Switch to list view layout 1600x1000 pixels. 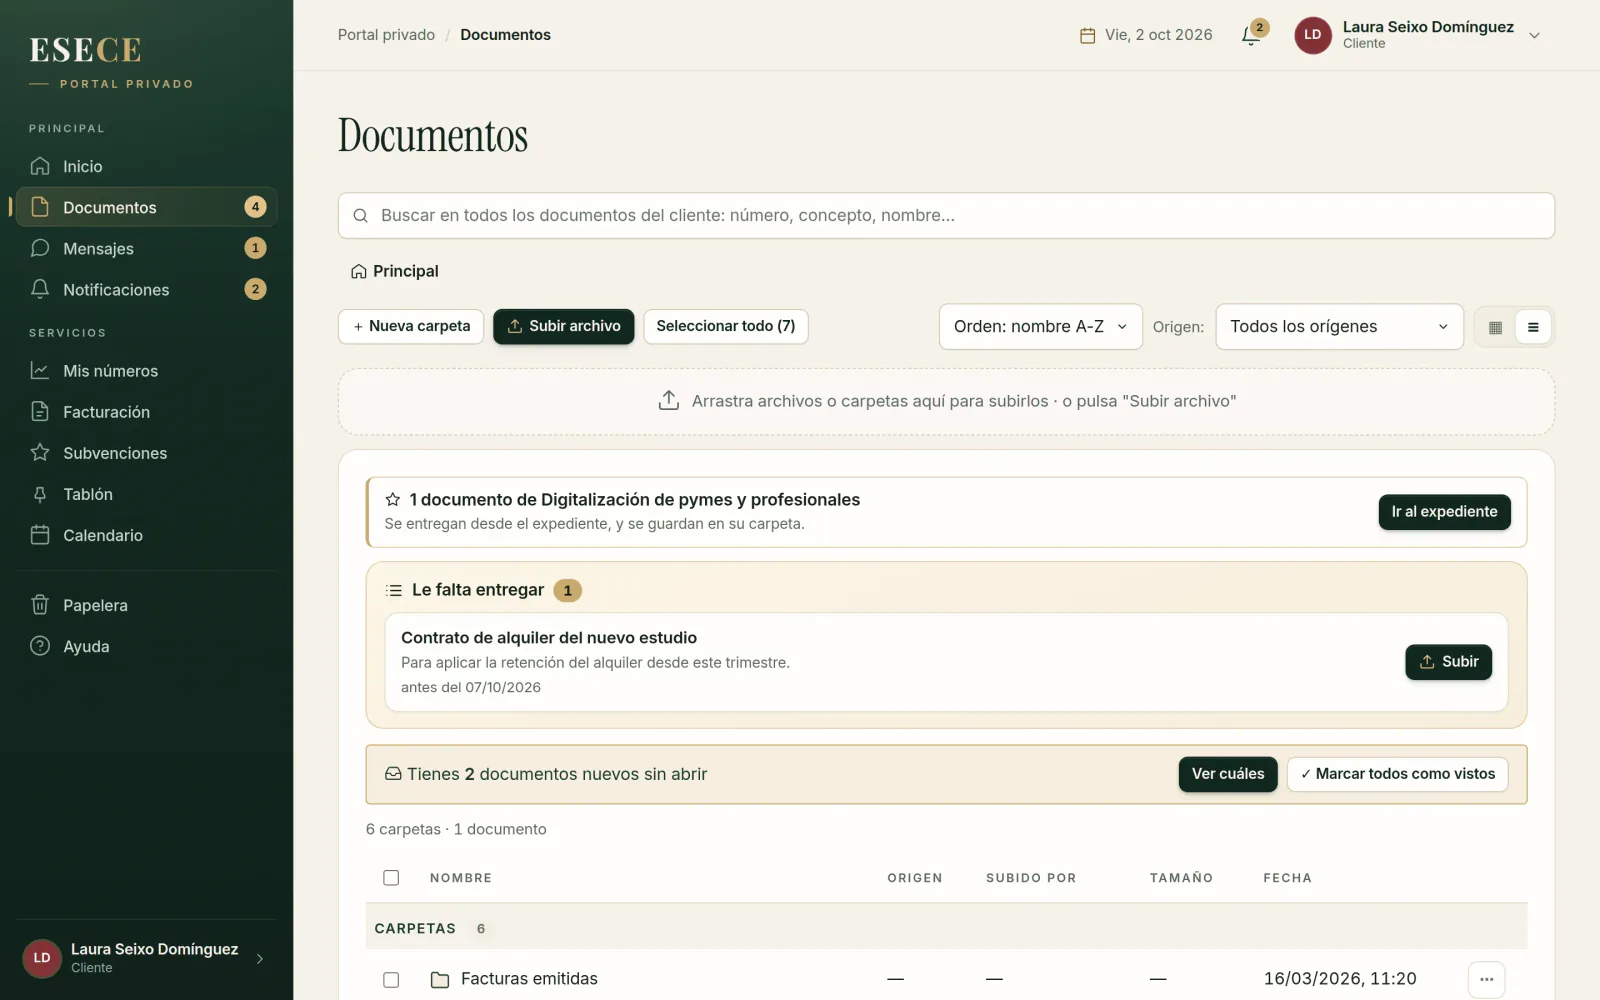click(x=1533, y=327)
